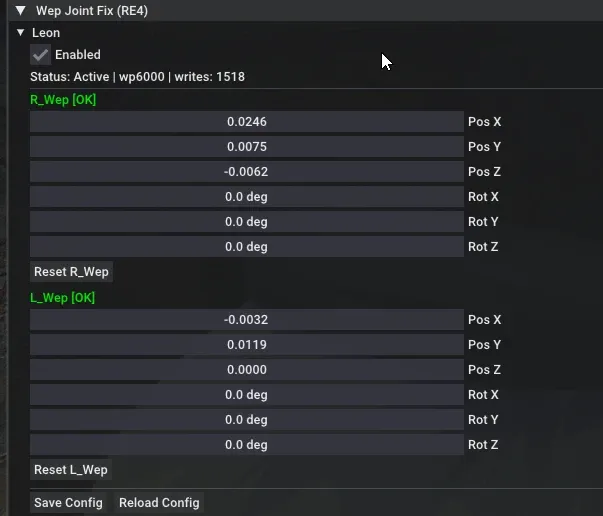603x516 pixels.
Task: Click the R_Wep Pos Y value 0.0075
Action: click(247, 146)
